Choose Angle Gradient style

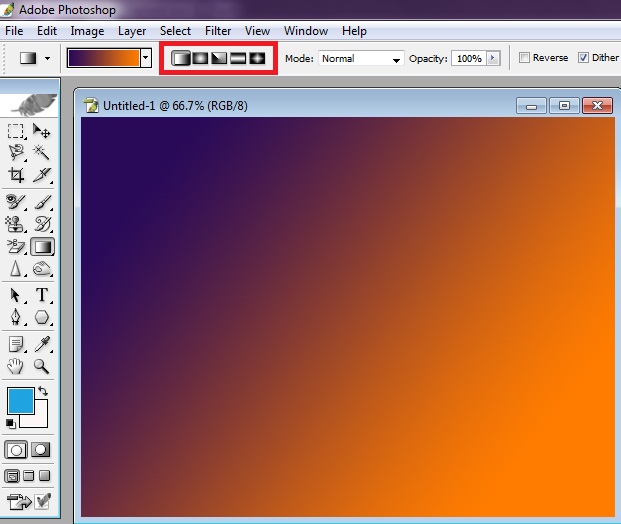click(219, 59)
